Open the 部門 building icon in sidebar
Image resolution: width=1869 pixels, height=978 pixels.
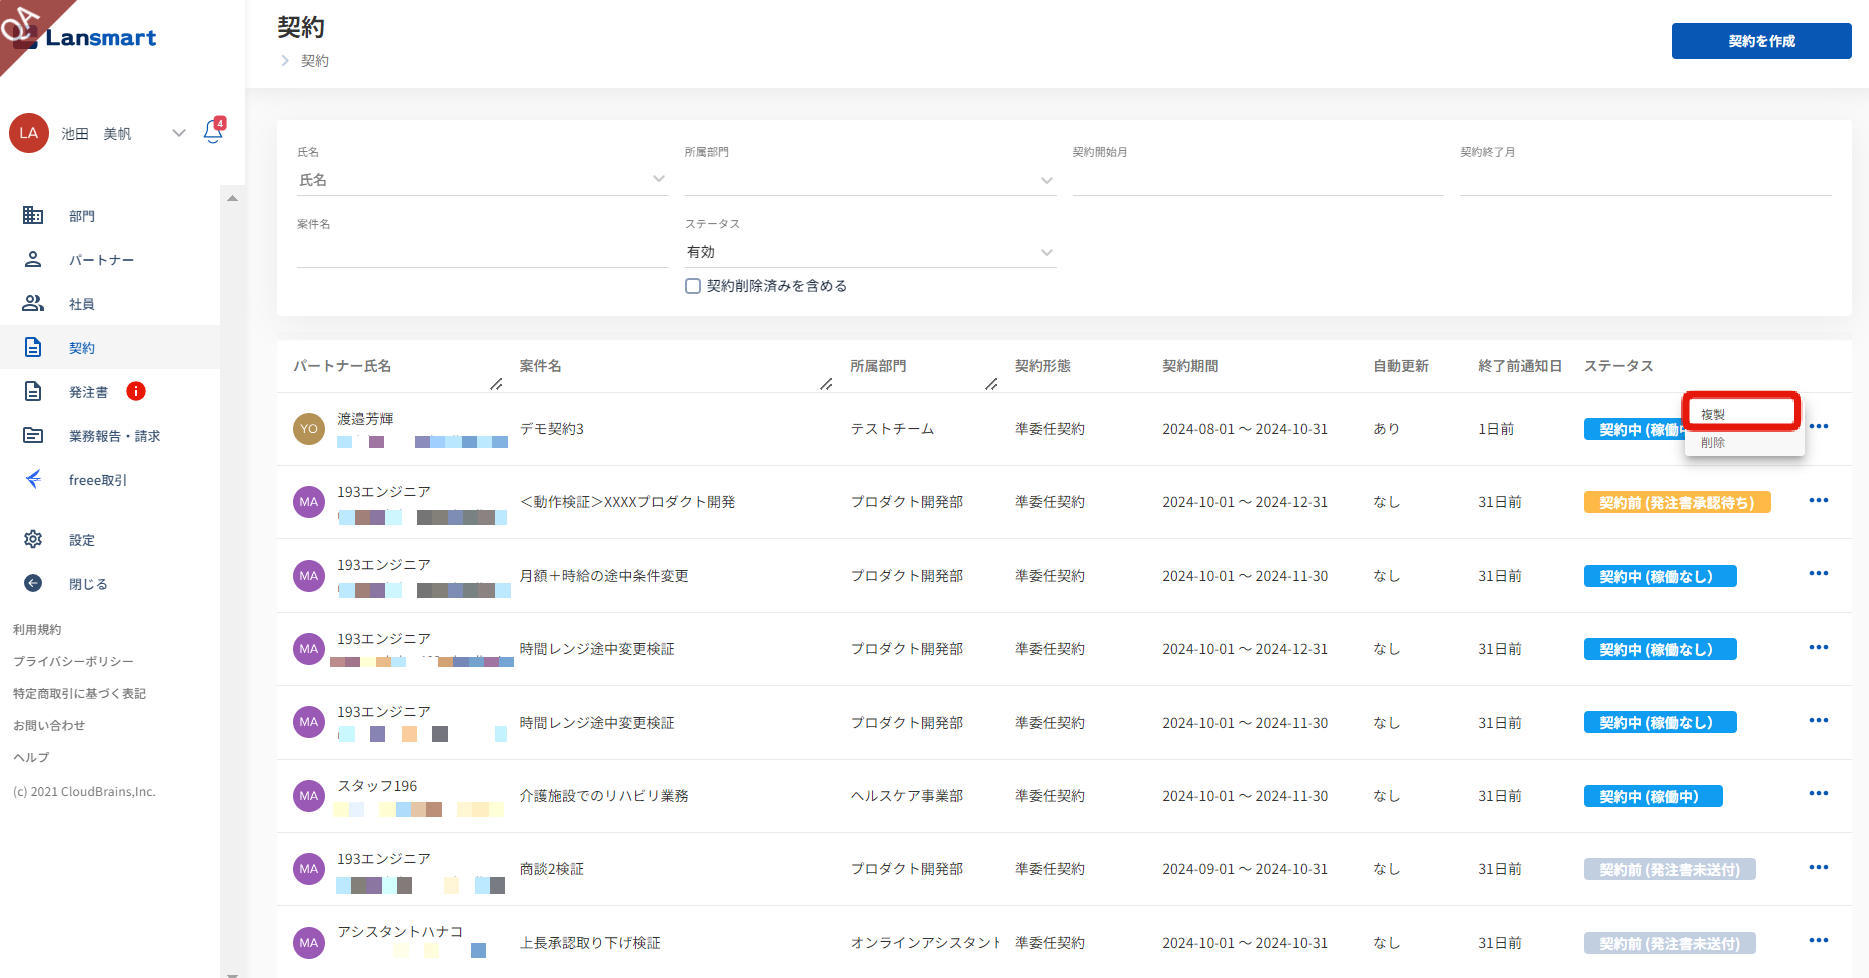33,215
